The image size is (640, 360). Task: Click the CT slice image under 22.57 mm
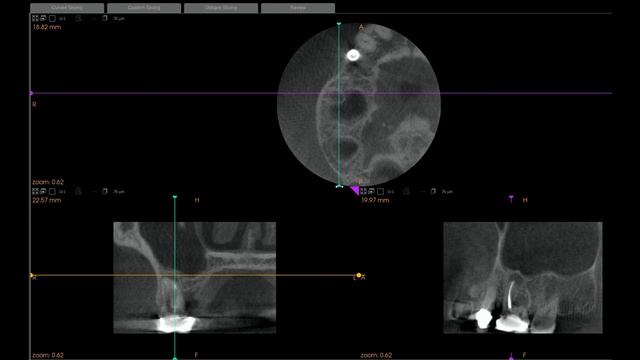coord(195,278)
